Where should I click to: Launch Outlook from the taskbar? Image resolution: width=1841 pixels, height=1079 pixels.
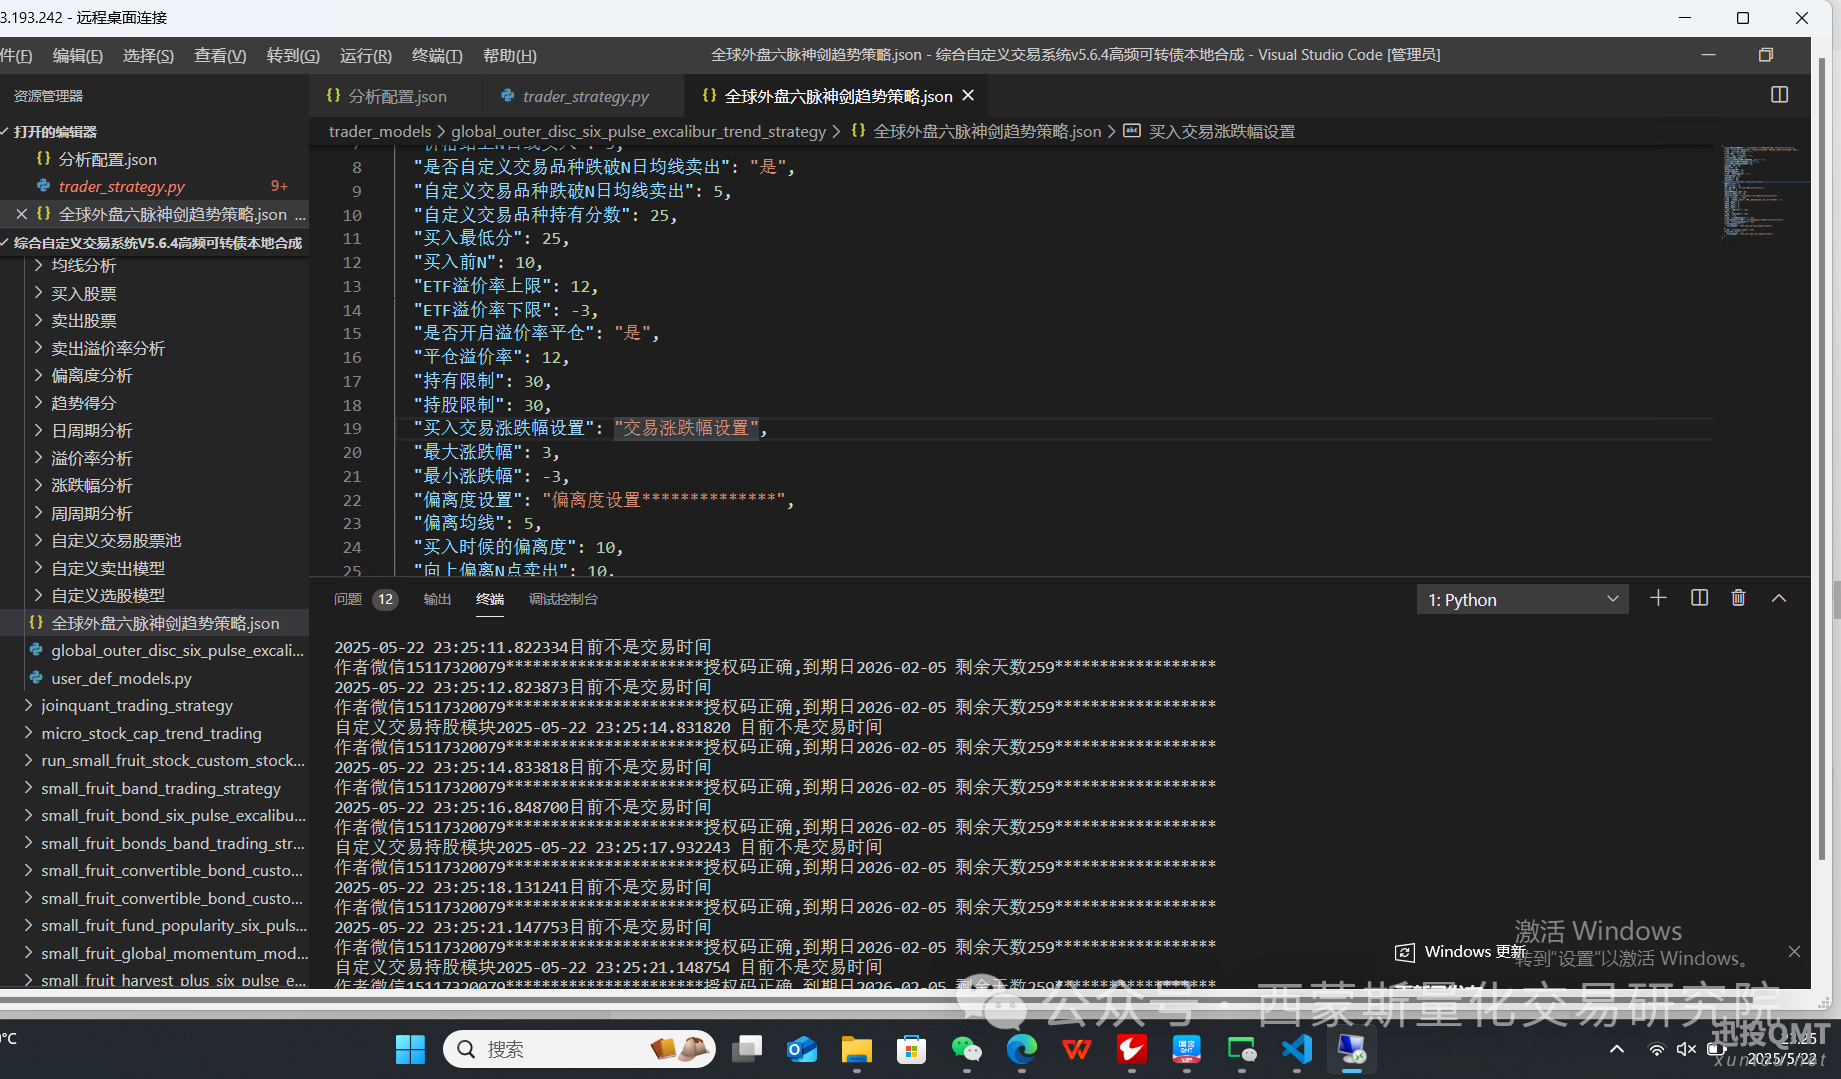tap(801, 1049)
